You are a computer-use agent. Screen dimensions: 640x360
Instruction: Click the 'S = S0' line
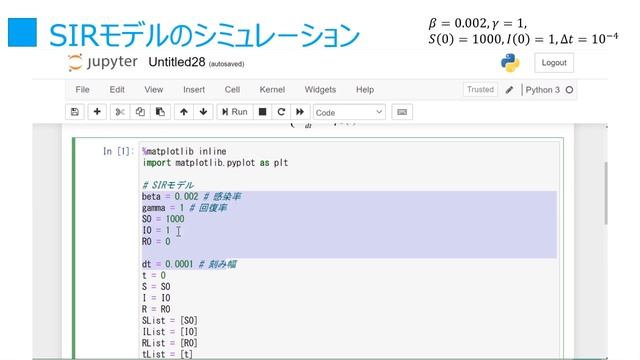pyautogui.click(x=156, y=287)
